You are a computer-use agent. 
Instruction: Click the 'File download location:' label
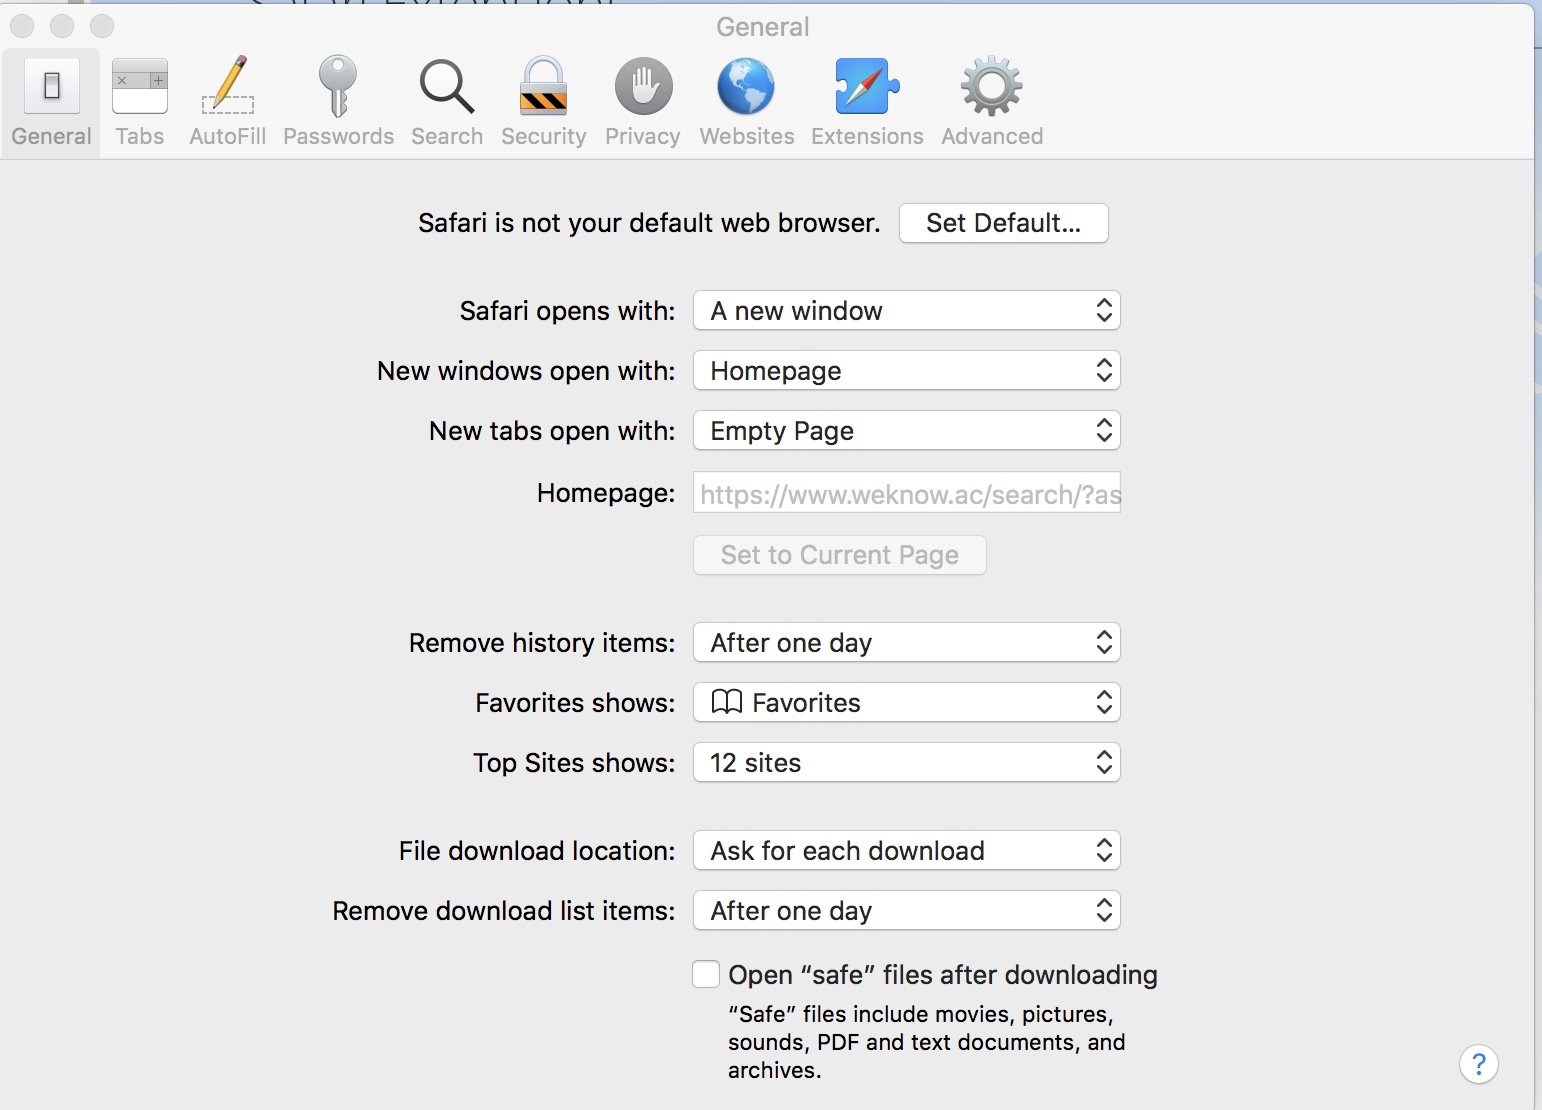pos(537,851)
